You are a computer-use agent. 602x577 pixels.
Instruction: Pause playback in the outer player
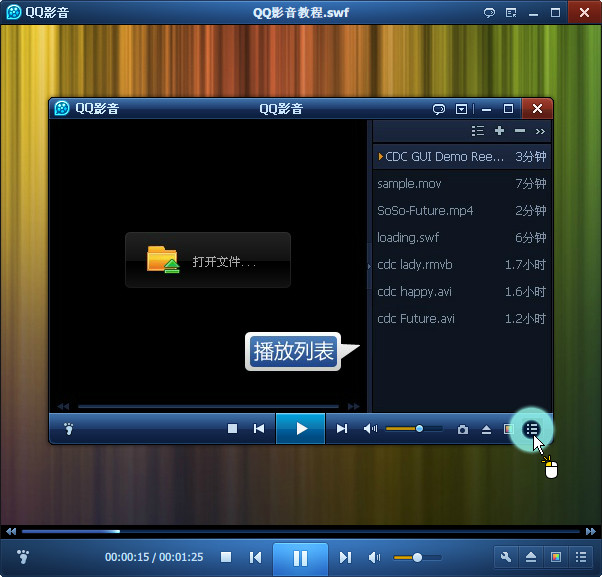coord(300,558)
